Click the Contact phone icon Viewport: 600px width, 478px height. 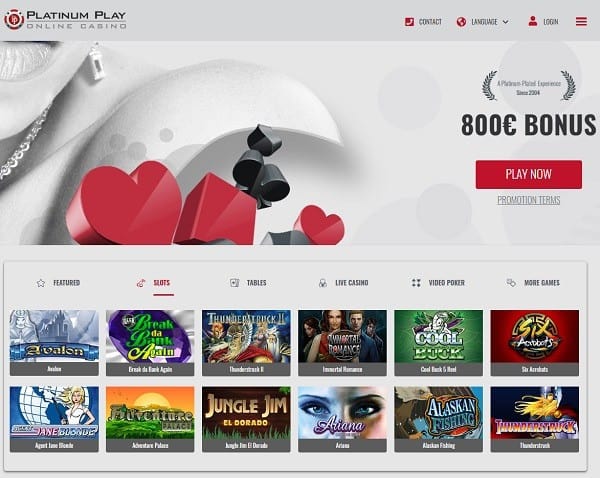click(x=409, y=22)
